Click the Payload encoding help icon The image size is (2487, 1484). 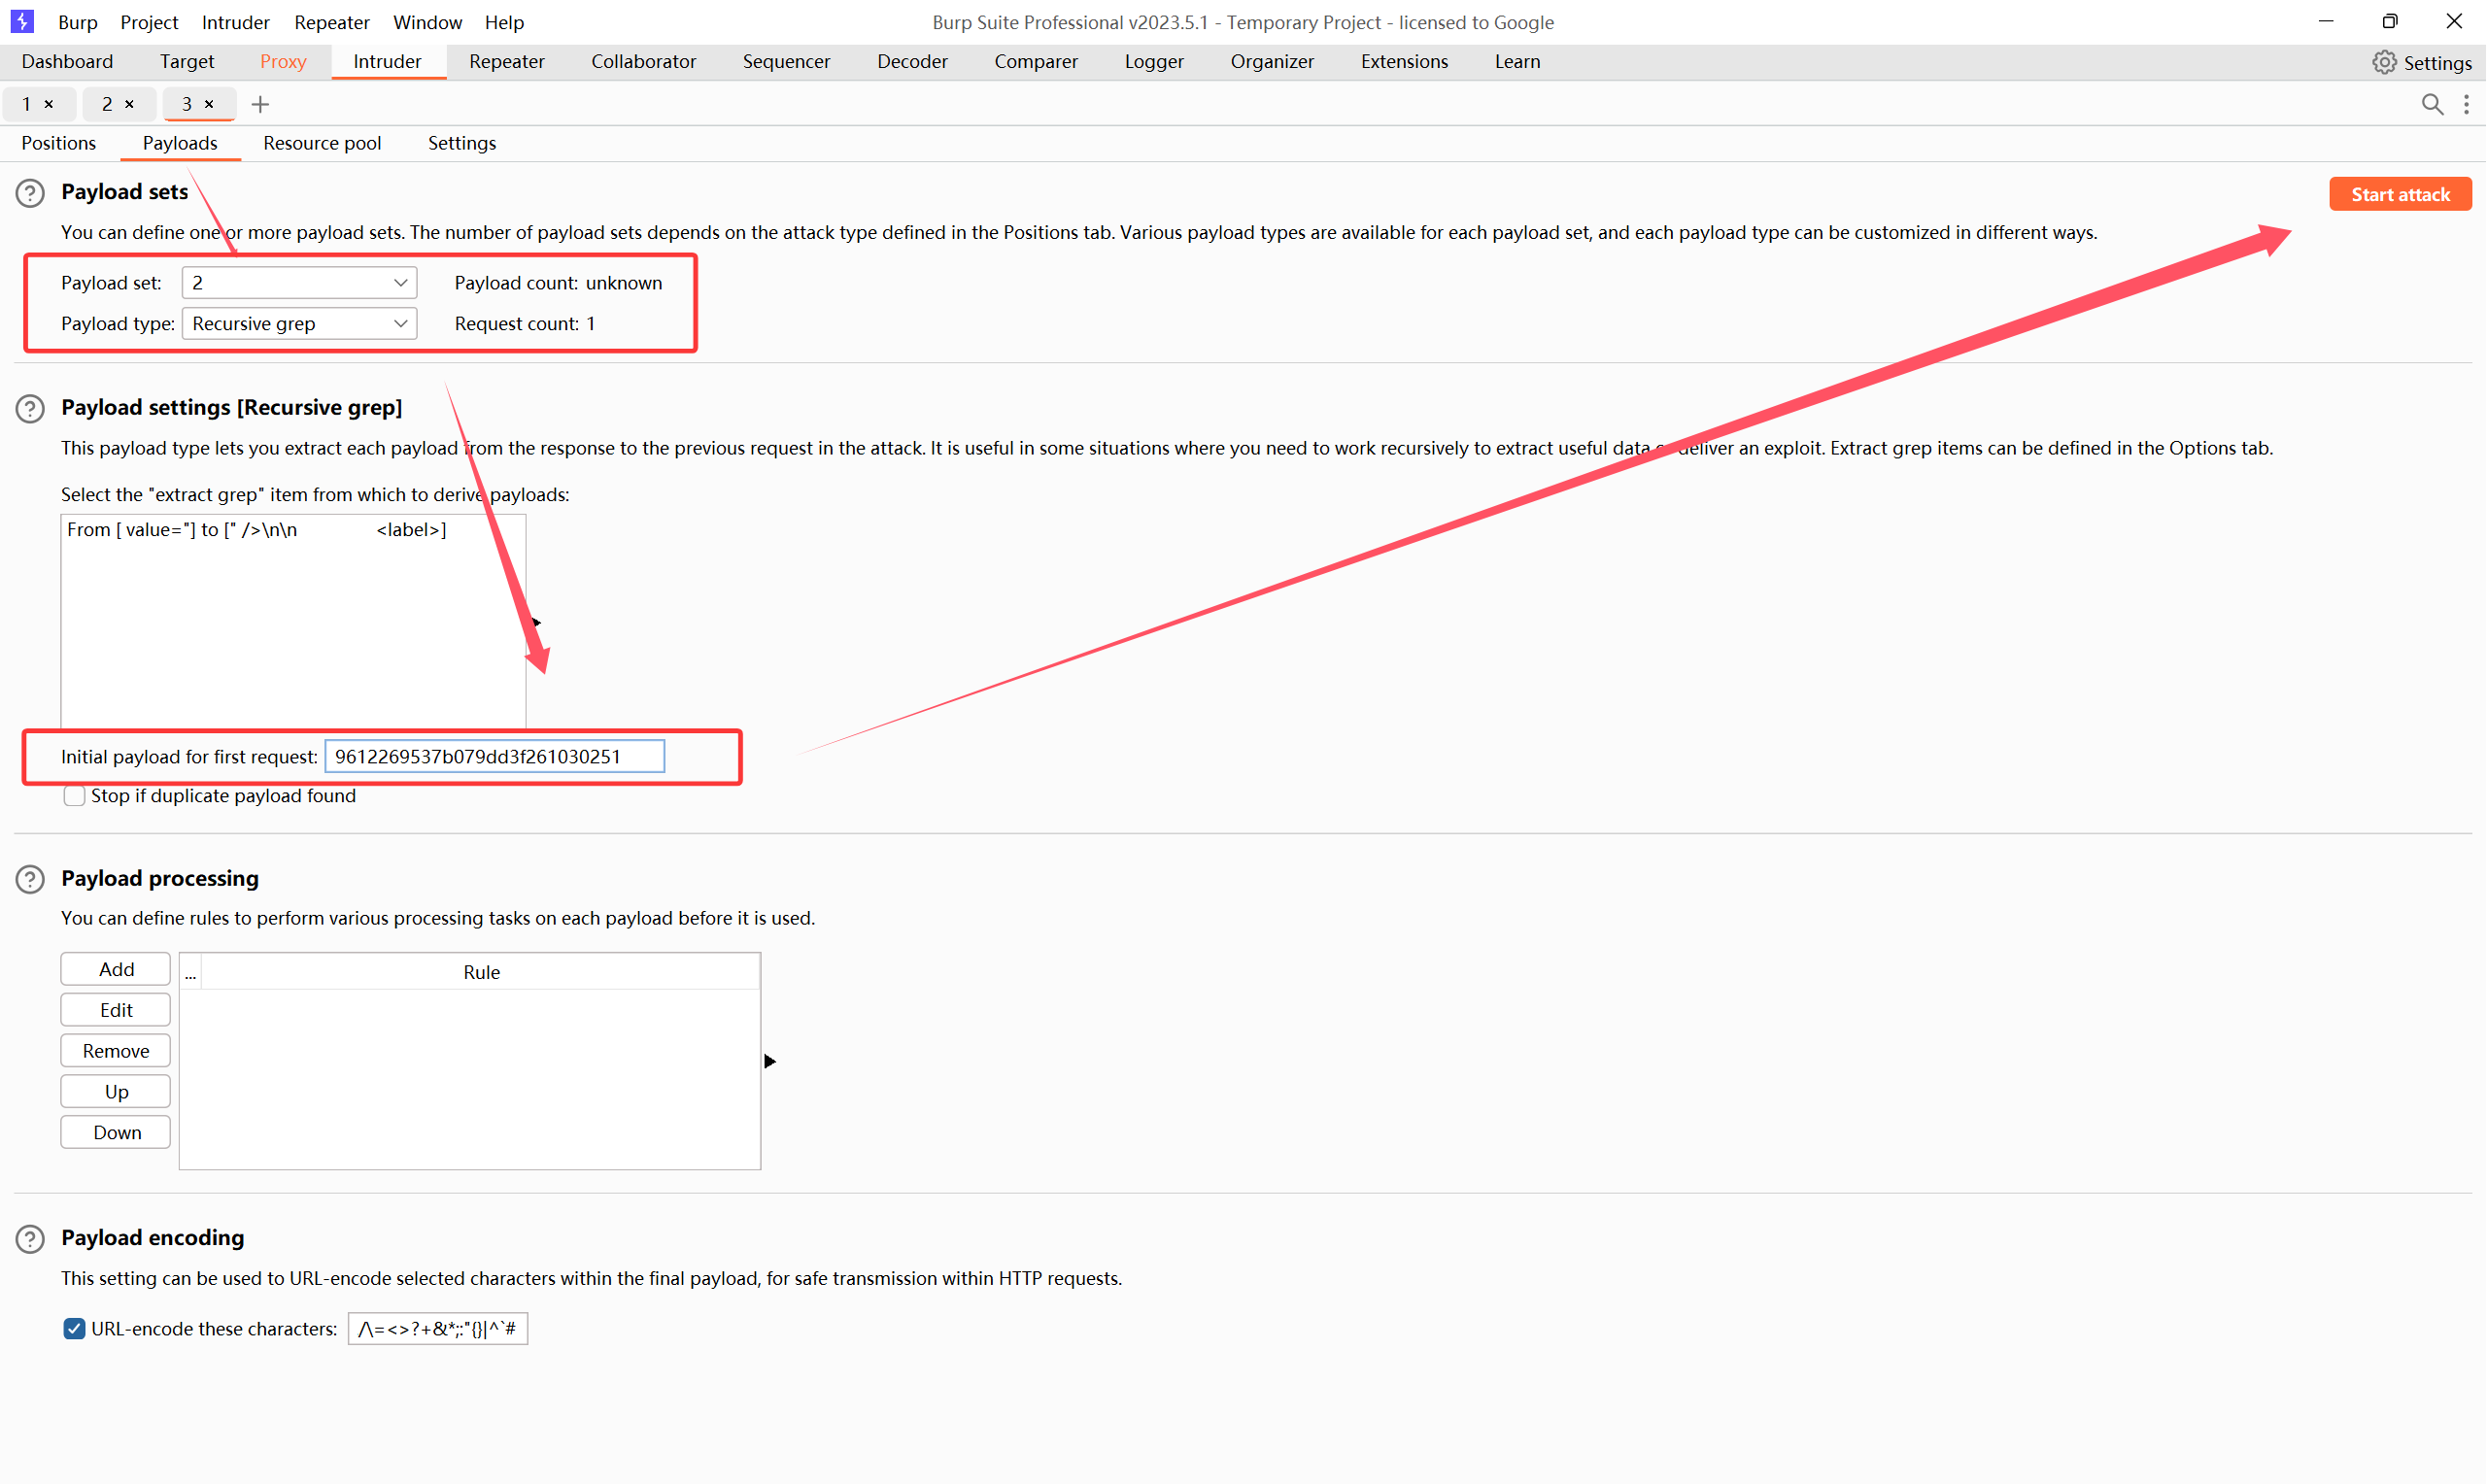(x=30, y=1240)
